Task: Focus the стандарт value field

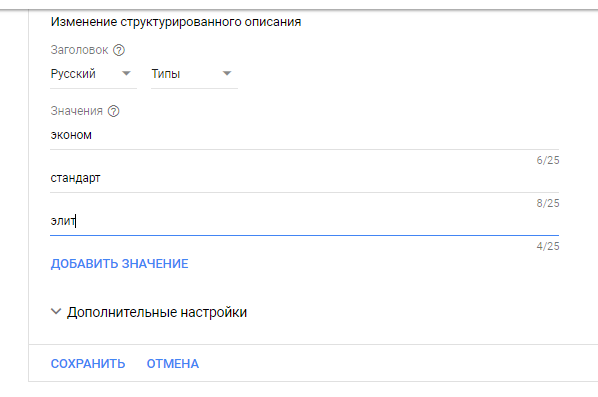Action: (x=304, y=178)
